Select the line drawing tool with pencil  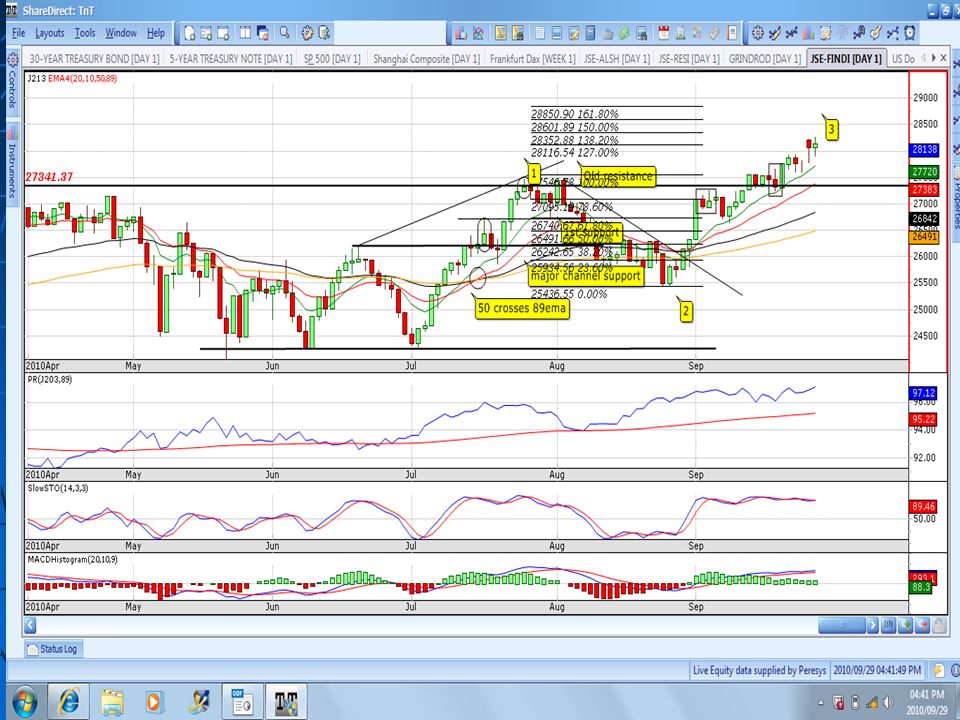tap(775, 33)
